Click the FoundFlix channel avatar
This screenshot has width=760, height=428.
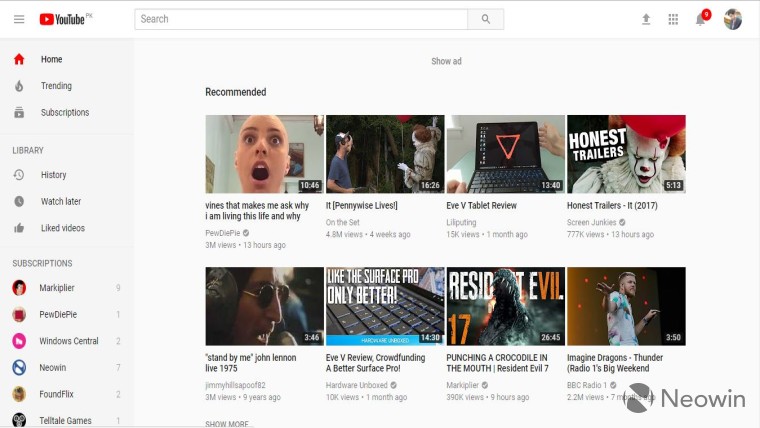click(19, 394)
